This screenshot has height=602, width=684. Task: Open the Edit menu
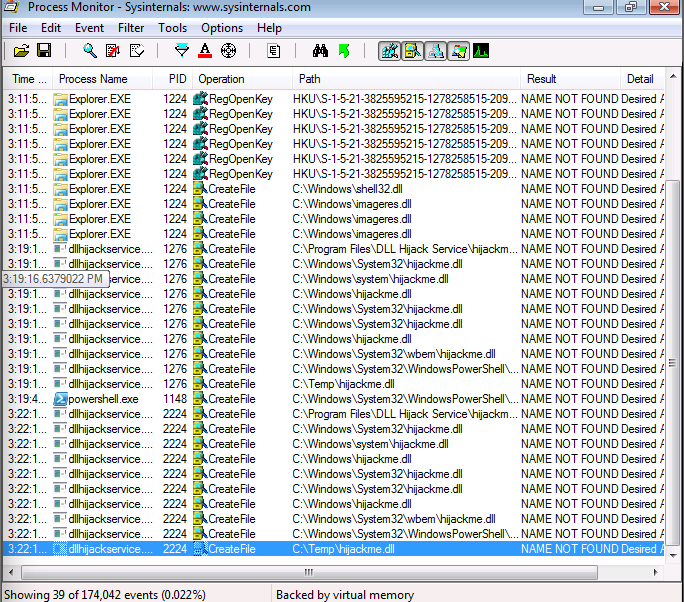(51, 28)
